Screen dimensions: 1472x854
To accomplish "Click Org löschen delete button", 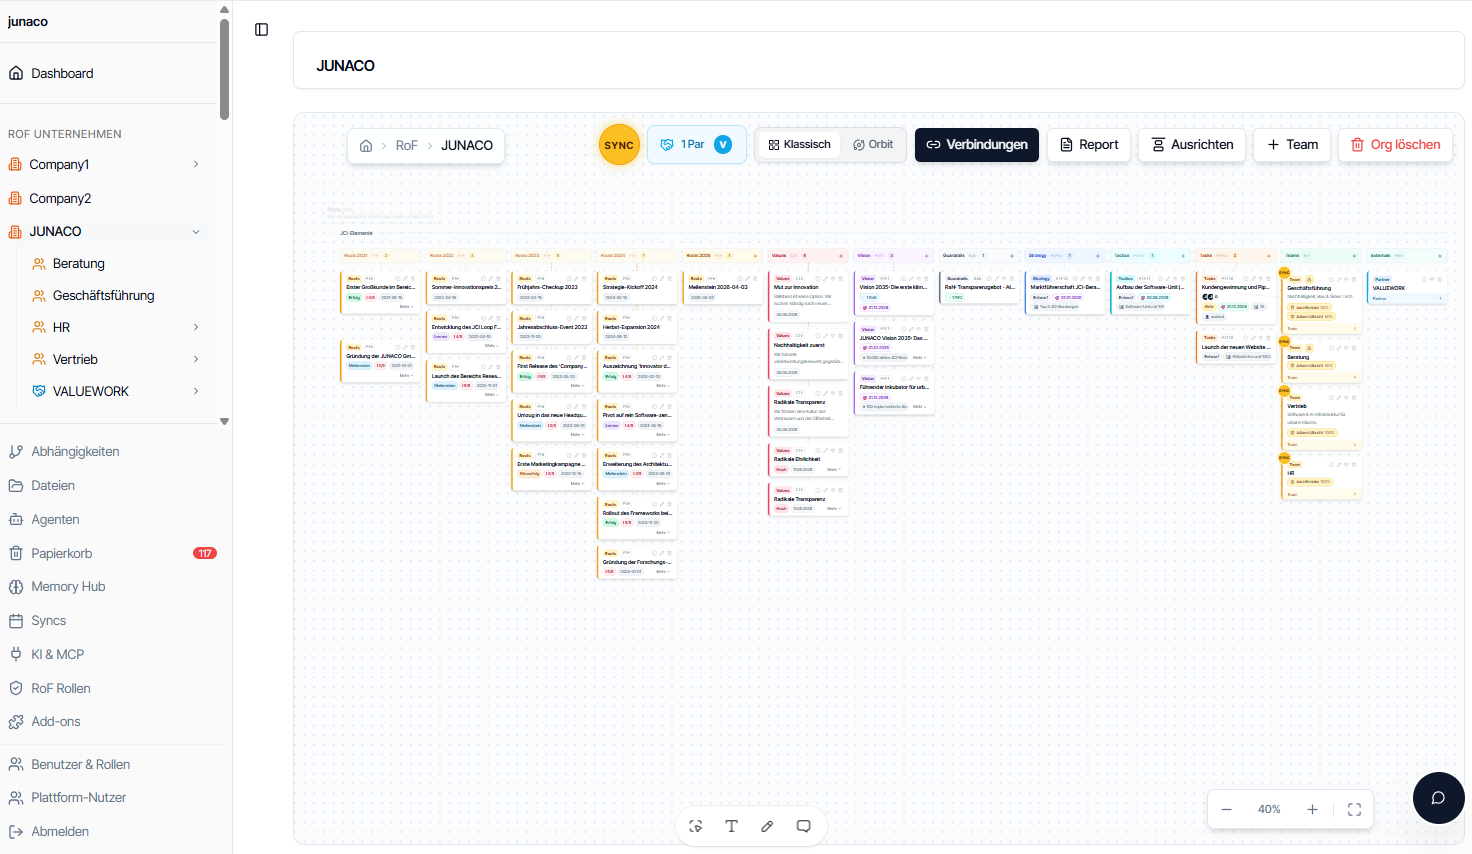I will click(1396, 145).
